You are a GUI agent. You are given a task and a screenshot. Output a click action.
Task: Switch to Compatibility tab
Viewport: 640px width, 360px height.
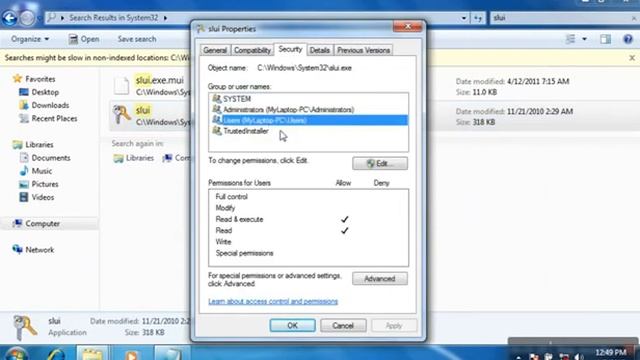252,50
